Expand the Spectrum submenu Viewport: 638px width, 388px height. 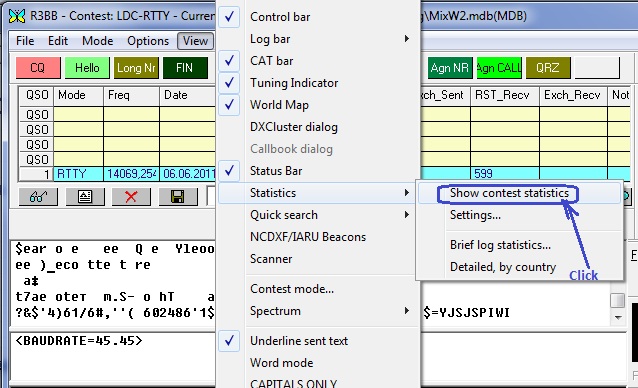click(318, 311)
